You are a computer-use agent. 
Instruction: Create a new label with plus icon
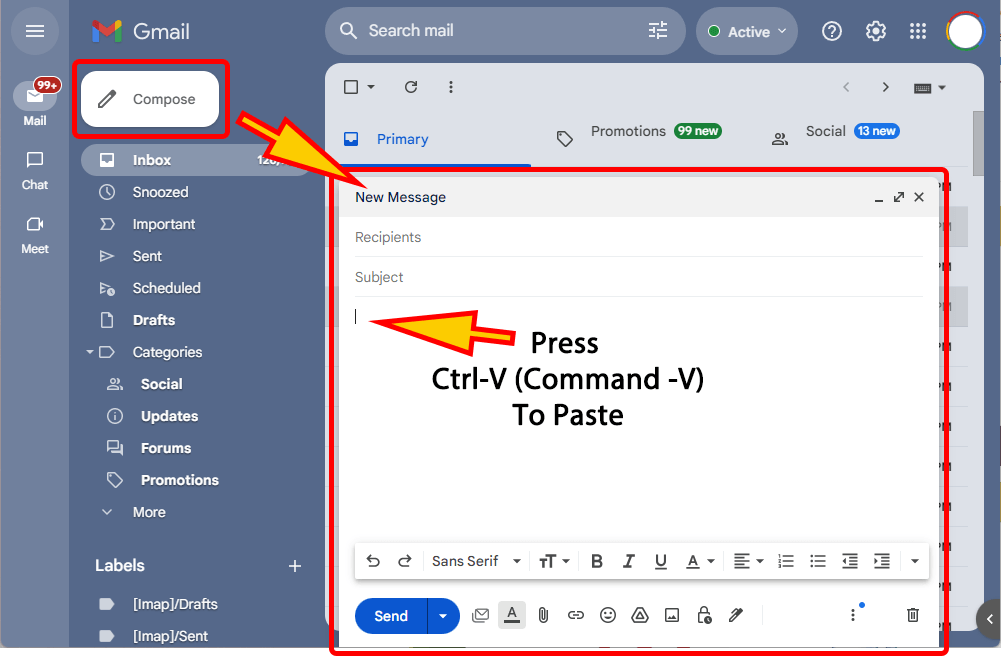294,566
